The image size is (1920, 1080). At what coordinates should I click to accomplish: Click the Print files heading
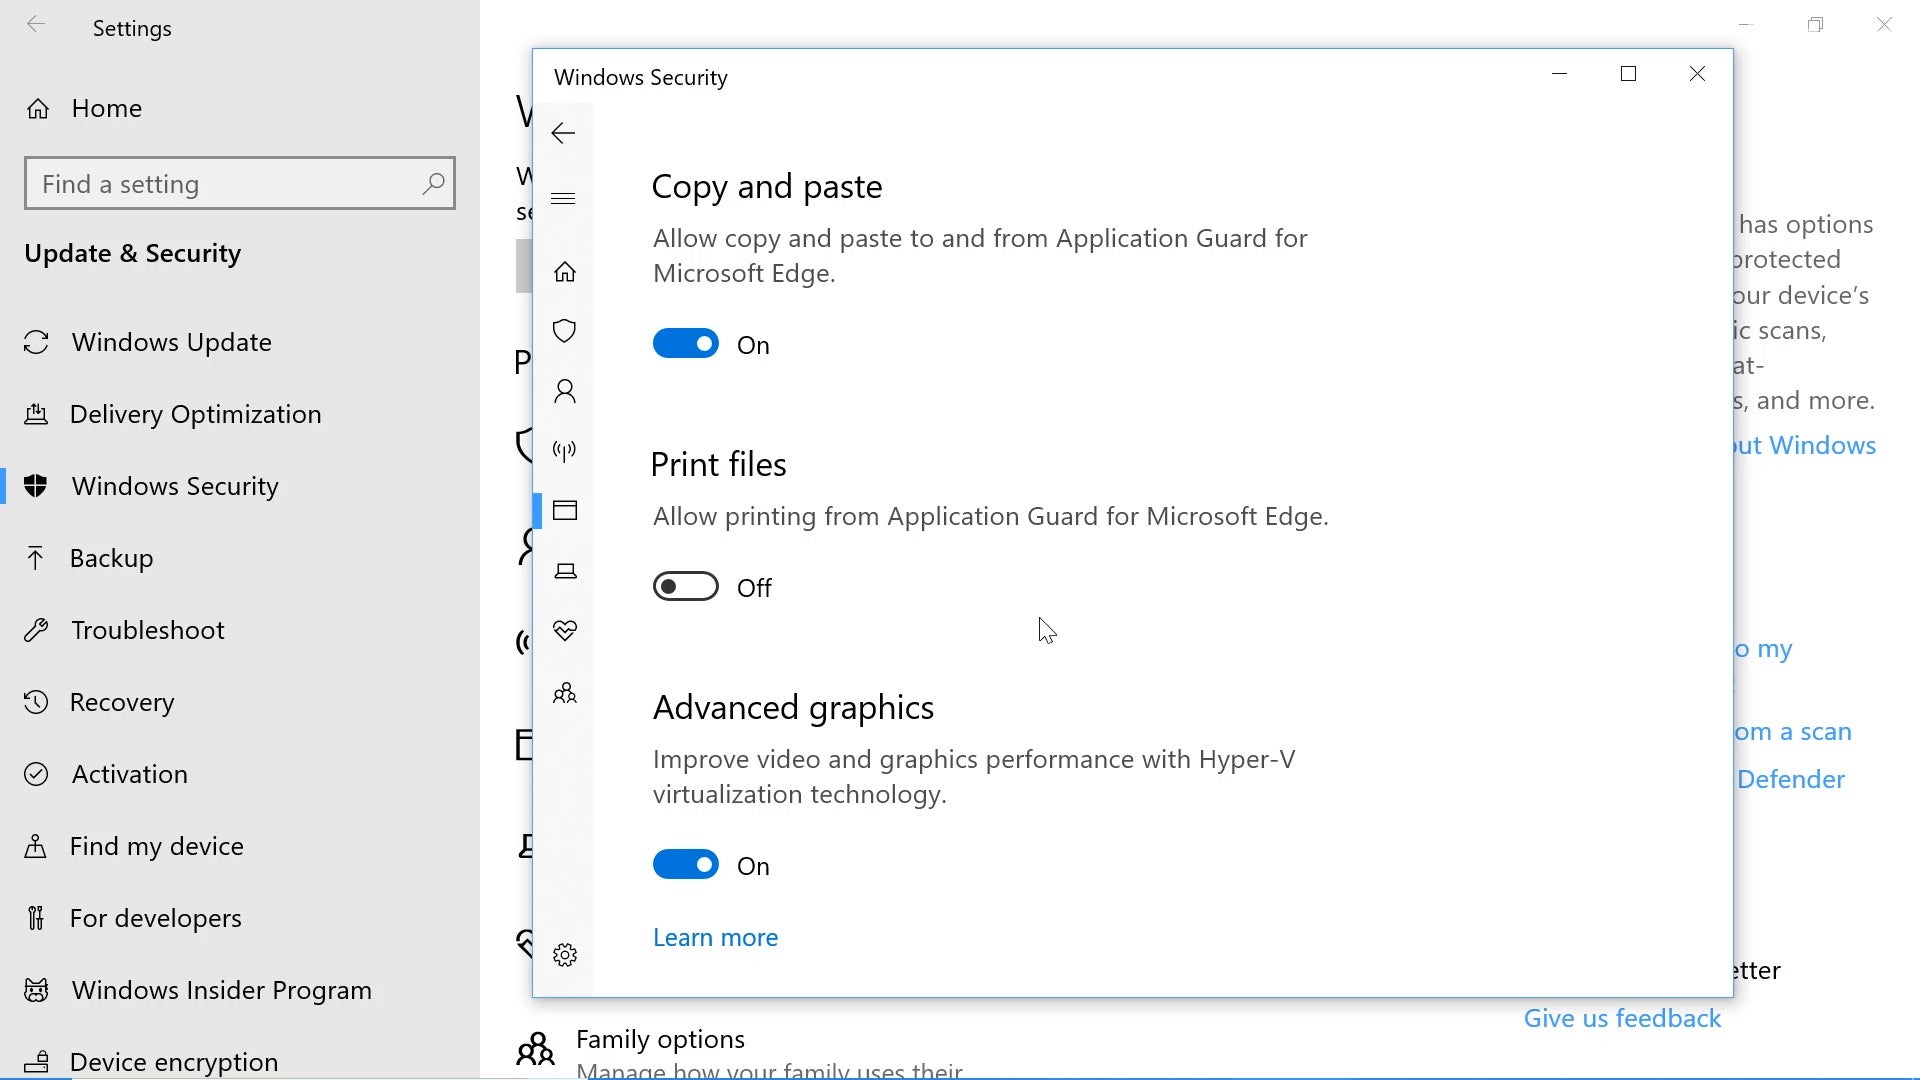[x=718, y=465]
